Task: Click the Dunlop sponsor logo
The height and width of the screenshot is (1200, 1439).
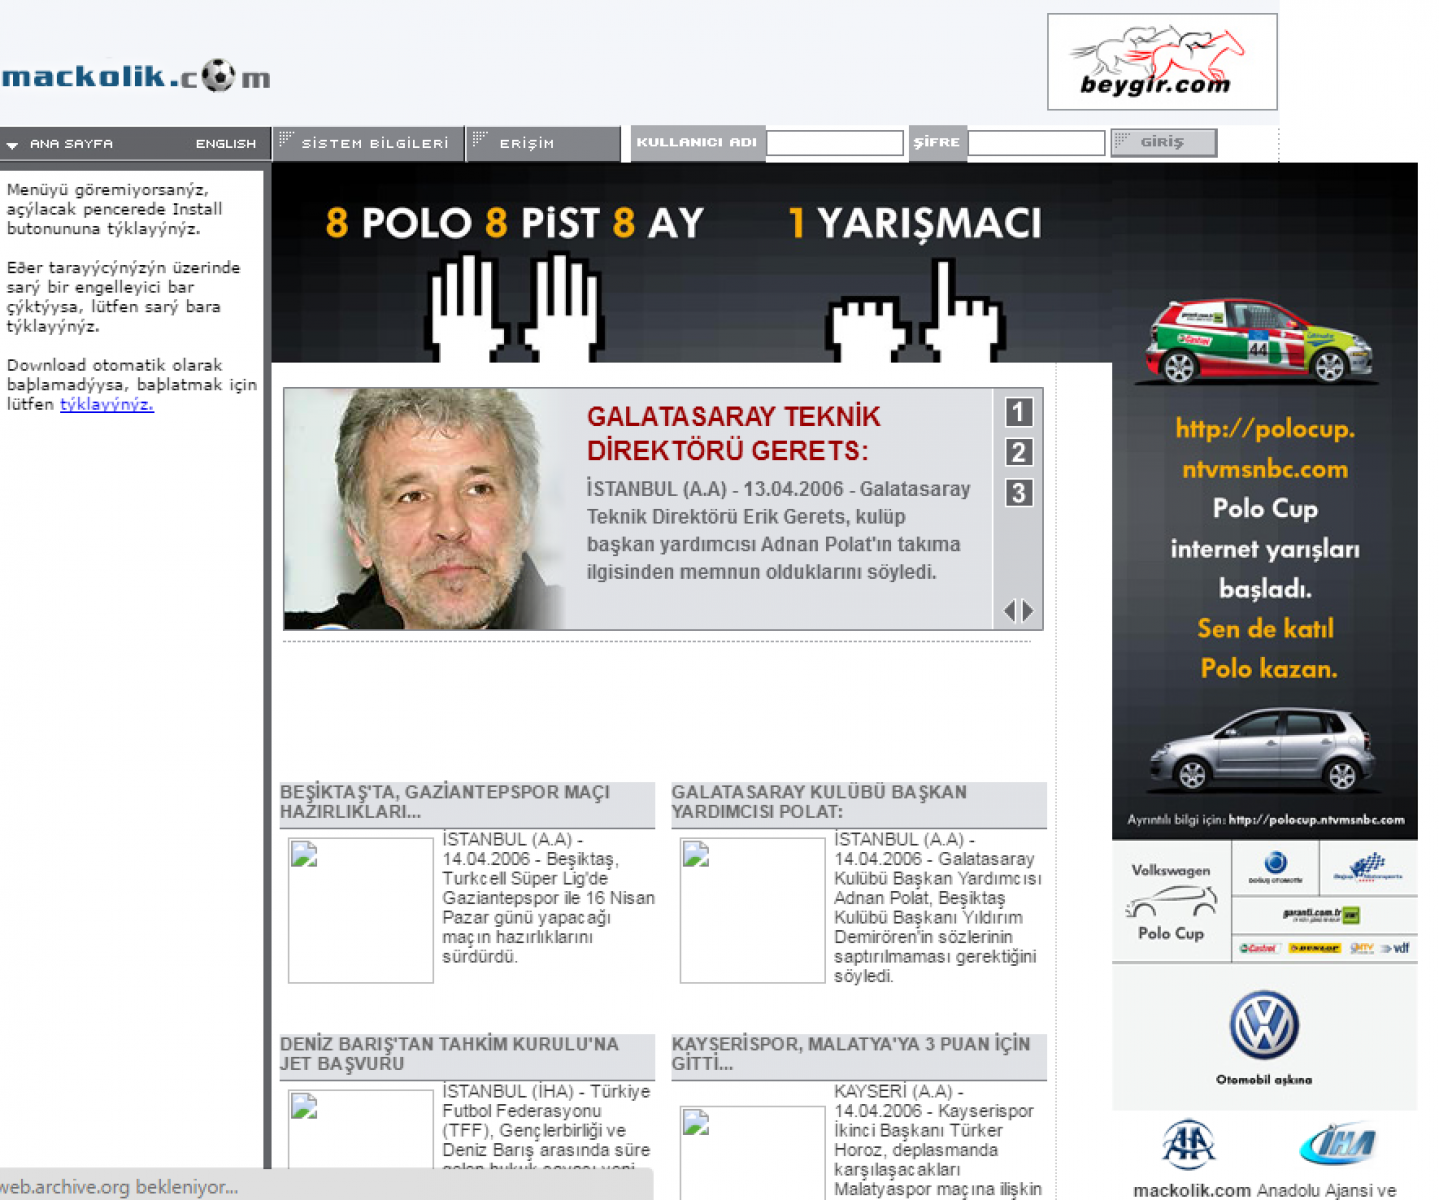Action: 1314,948
